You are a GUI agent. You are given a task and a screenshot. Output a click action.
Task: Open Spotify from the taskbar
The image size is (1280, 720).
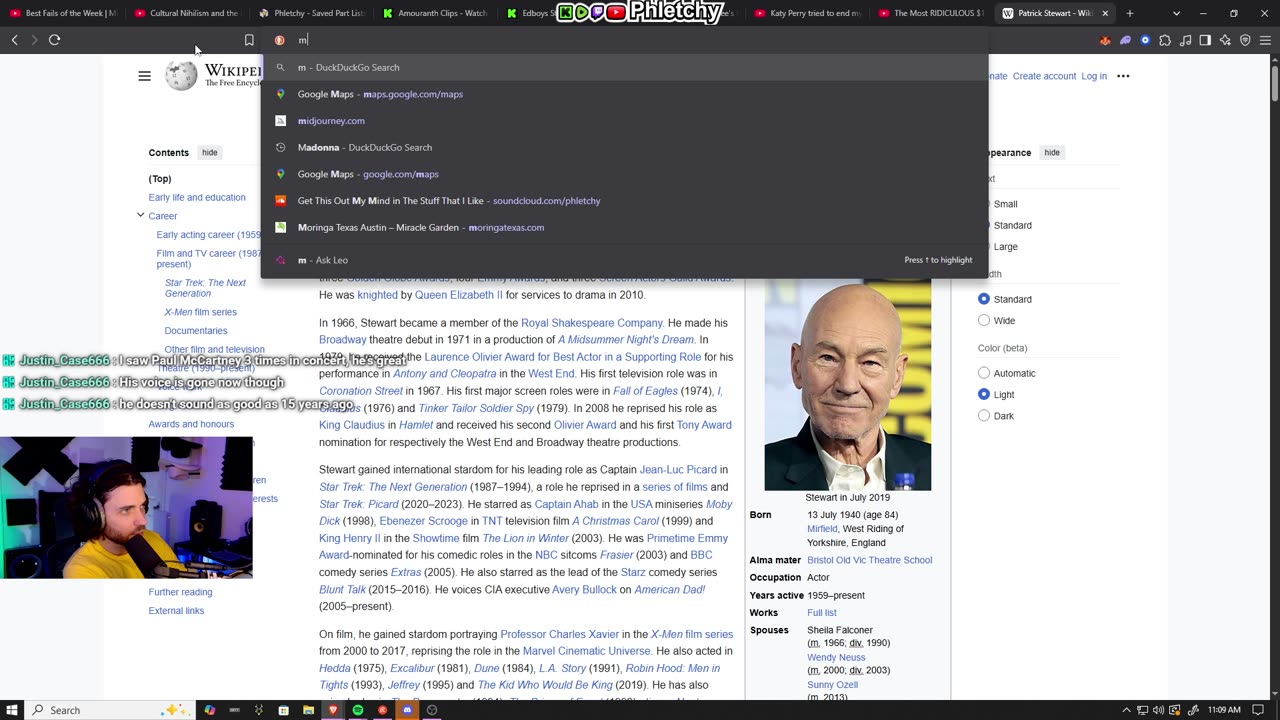click(x=358, y=710)
